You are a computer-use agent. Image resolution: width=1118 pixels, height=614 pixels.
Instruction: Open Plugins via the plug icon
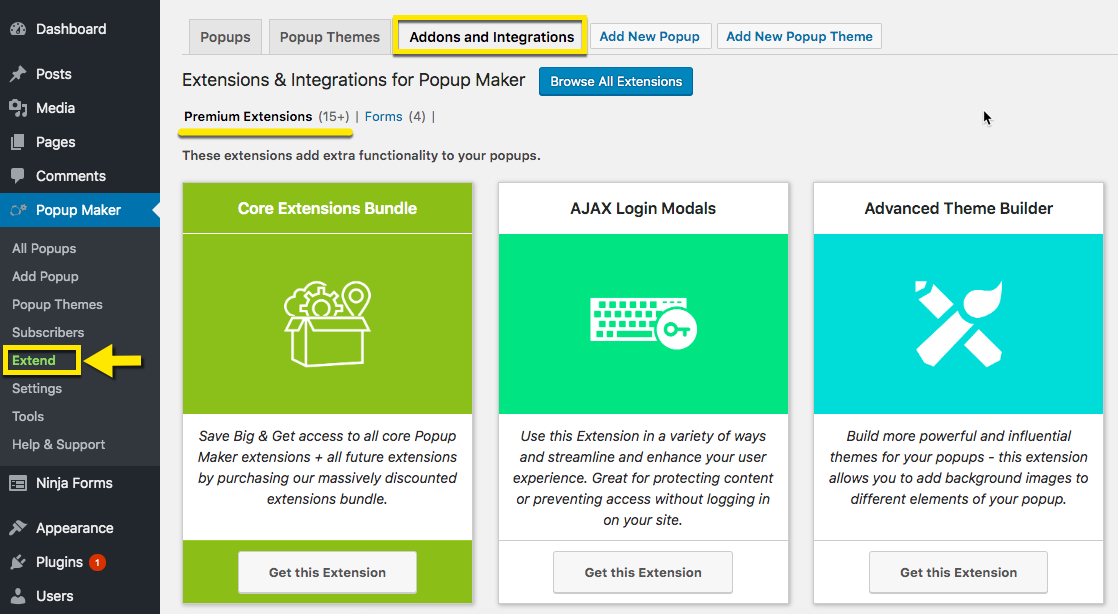[x=22, y=561]
